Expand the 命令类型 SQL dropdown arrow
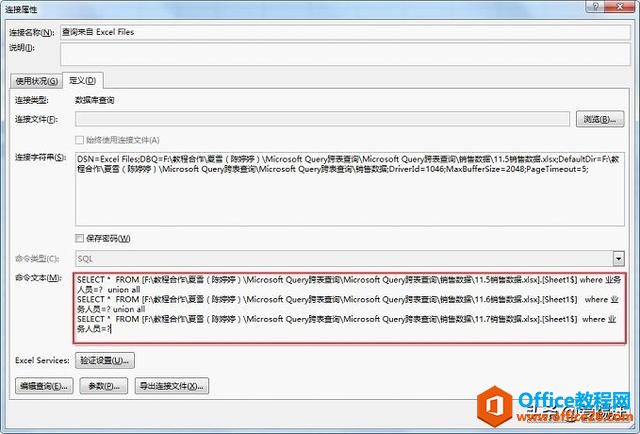The width and height of the screenshot is (640, 434). [x=618, y=257]
